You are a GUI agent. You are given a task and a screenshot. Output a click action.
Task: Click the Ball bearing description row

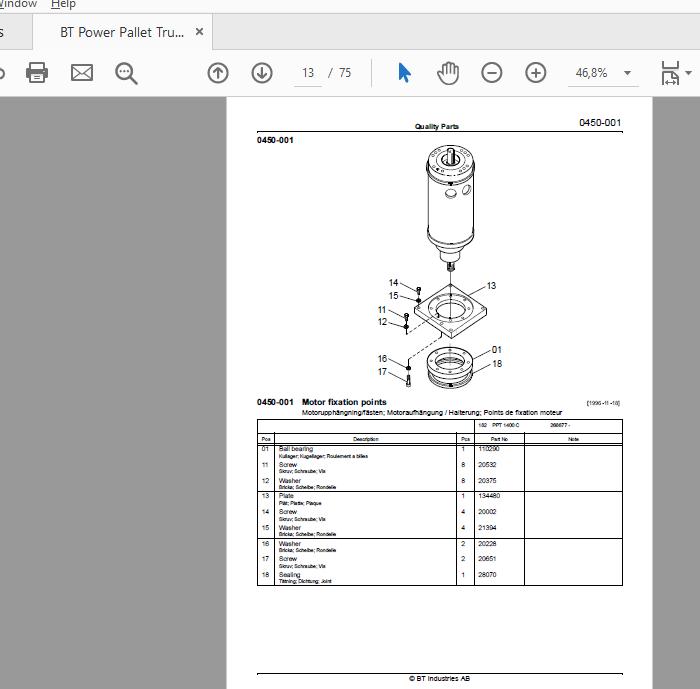365,452
